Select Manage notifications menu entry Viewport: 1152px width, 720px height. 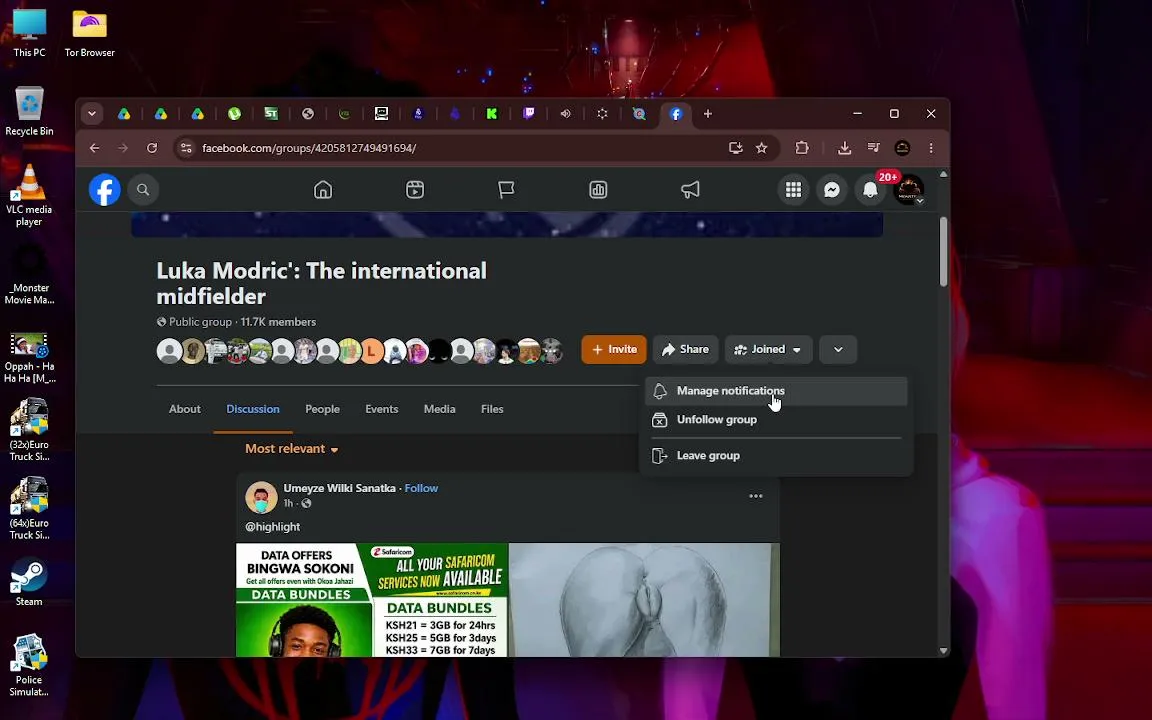pyautogui.click(x=777, y=391)
